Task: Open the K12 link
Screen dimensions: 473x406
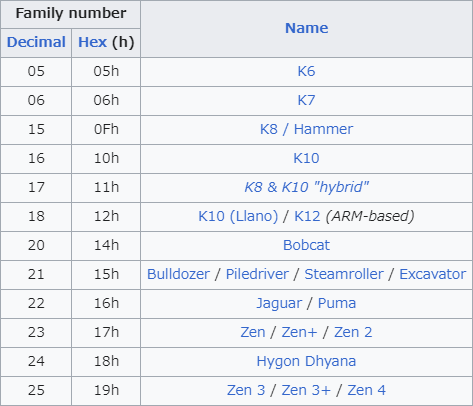Action: [x=307, y=216]
